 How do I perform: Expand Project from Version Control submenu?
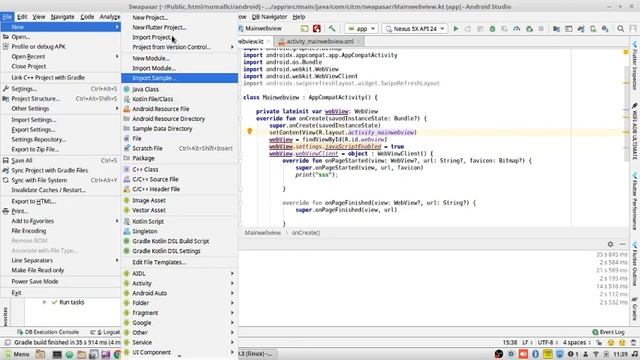(180, 47)
